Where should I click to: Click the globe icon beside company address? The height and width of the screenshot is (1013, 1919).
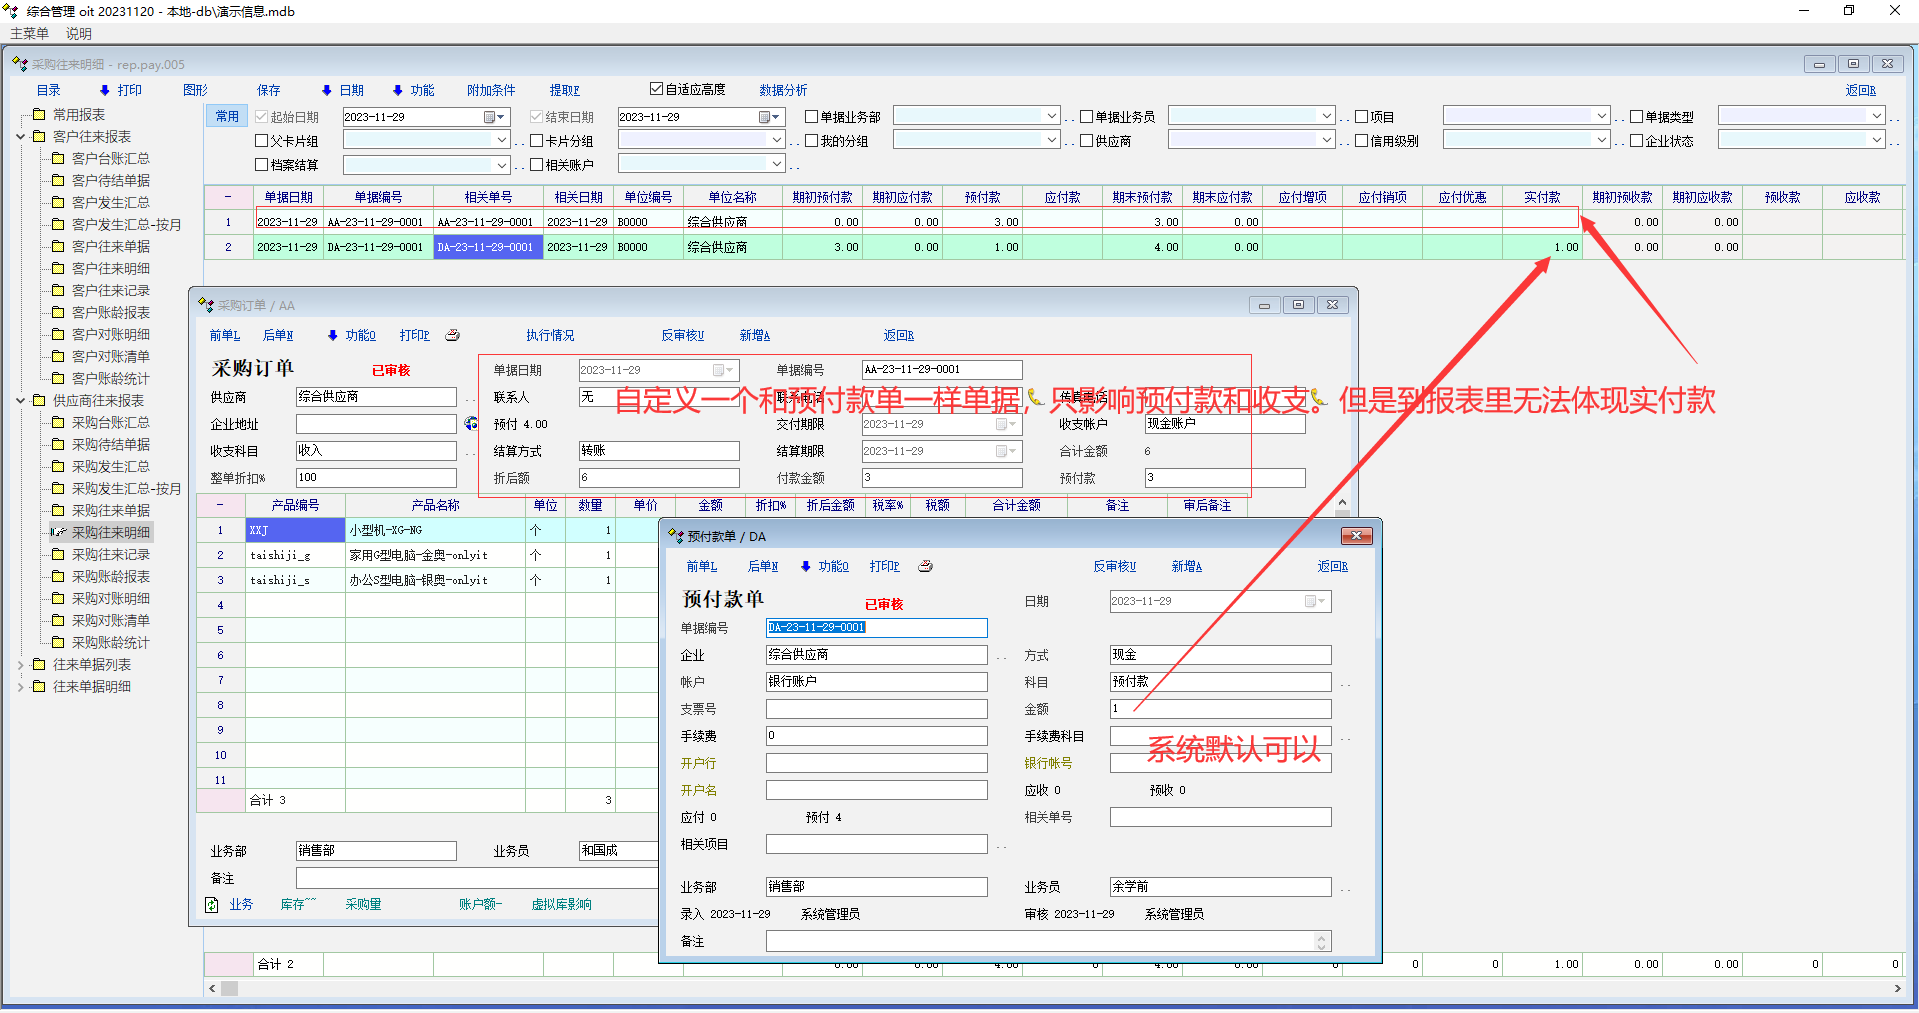(471, 424)
